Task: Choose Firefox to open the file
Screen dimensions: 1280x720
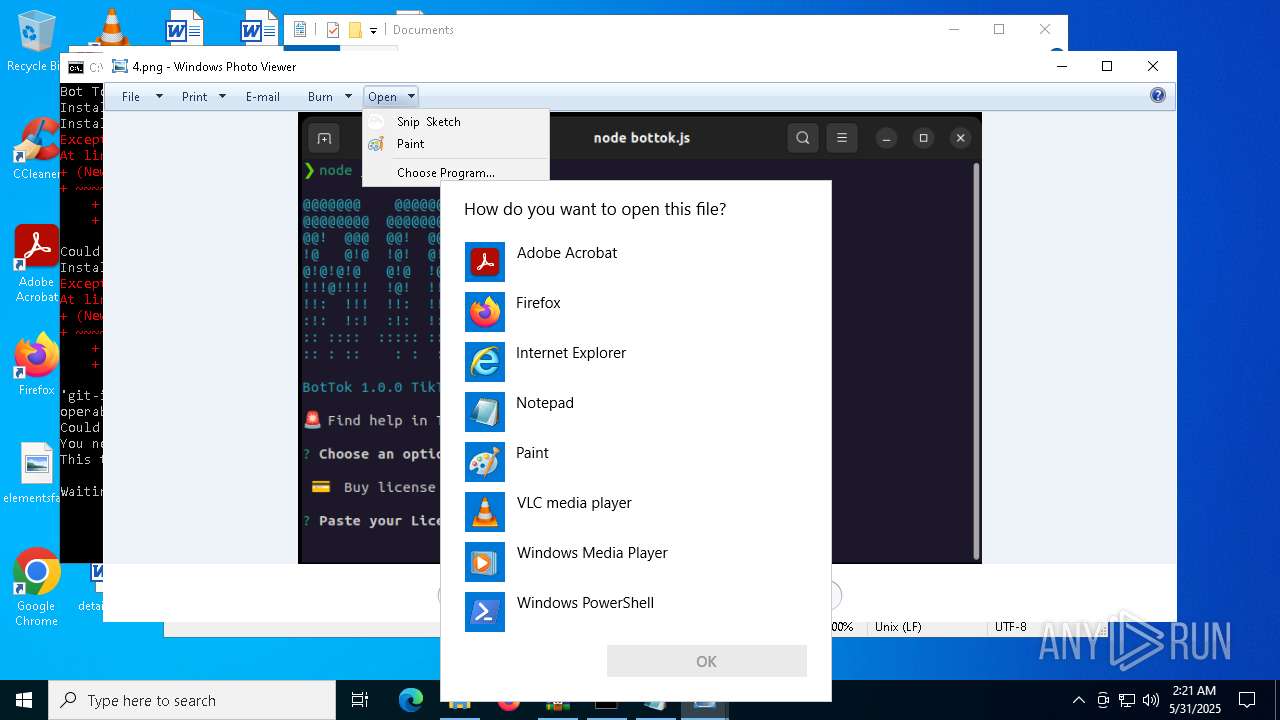Action: [x=635, y=312]
